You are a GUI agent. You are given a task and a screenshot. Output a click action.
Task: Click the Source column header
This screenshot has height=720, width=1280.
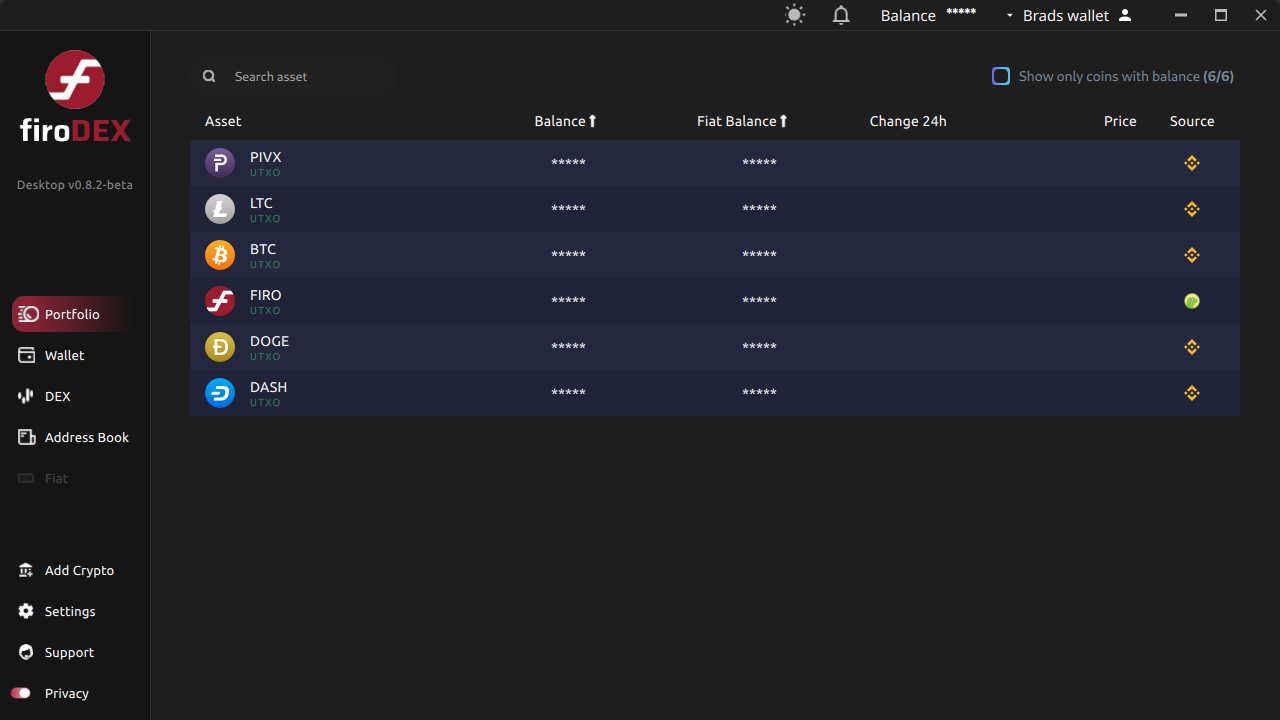[x=1192, y=121]
